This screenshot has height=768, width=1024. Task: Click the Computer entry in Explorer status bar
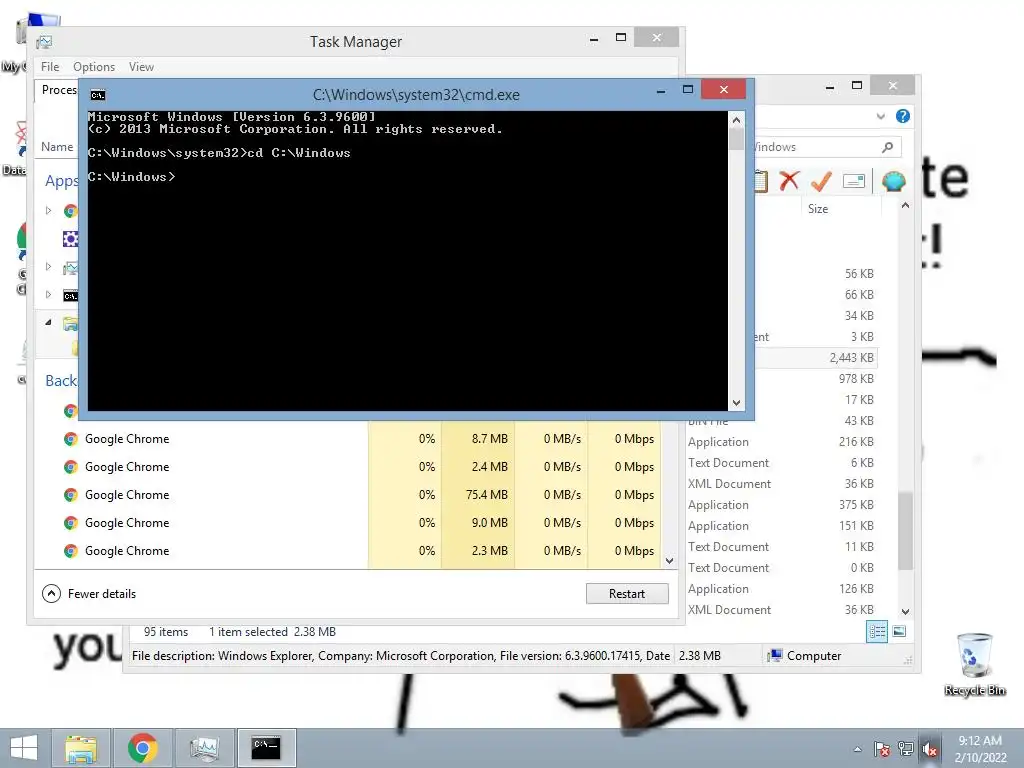point(805,656)
